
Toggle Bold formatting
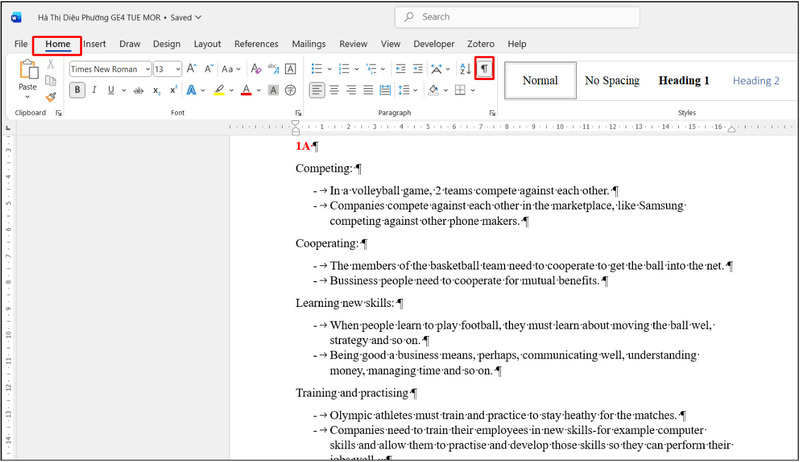77,90
